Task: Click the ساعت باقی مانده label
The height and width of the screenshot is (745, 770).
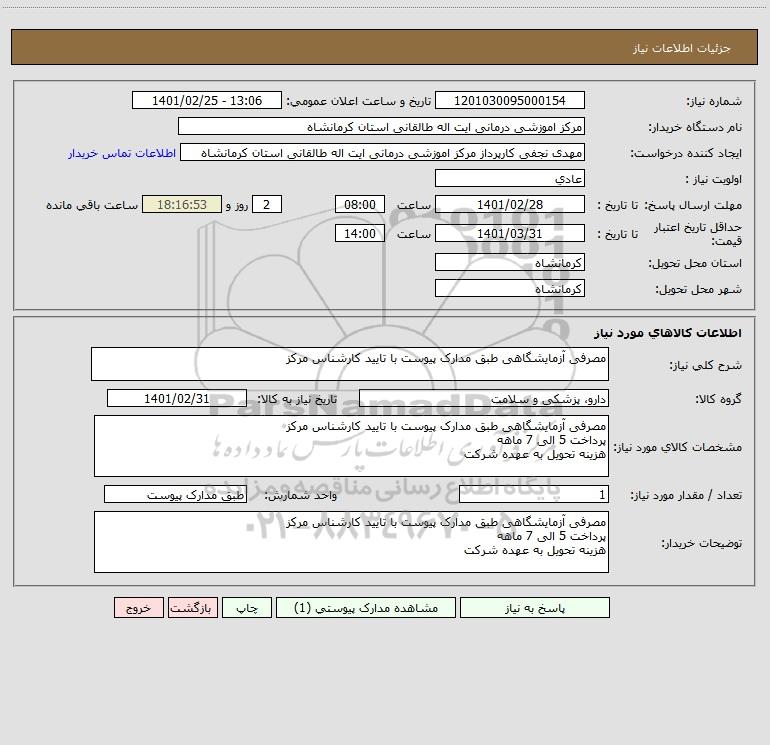Action: point(92,205)
